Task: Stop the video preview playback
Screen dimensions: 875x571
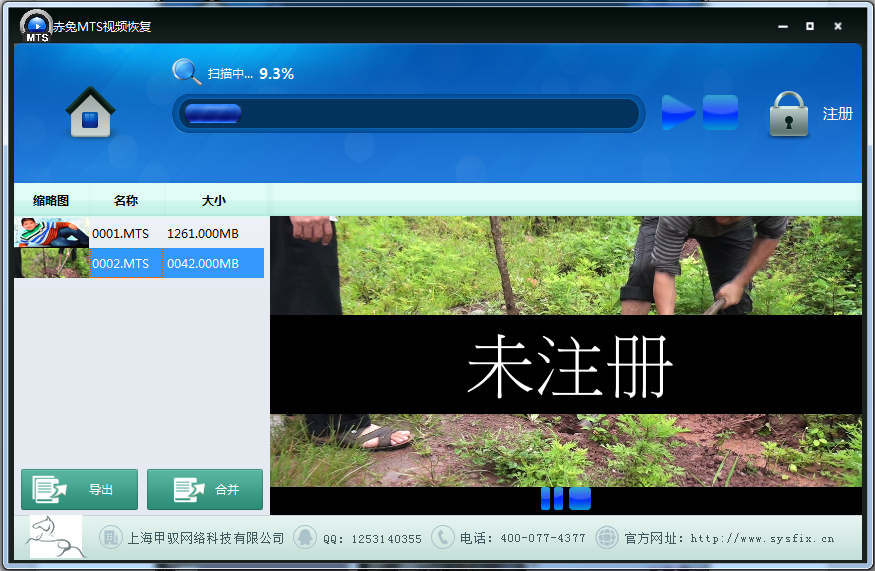Action: tap(580, 498)
